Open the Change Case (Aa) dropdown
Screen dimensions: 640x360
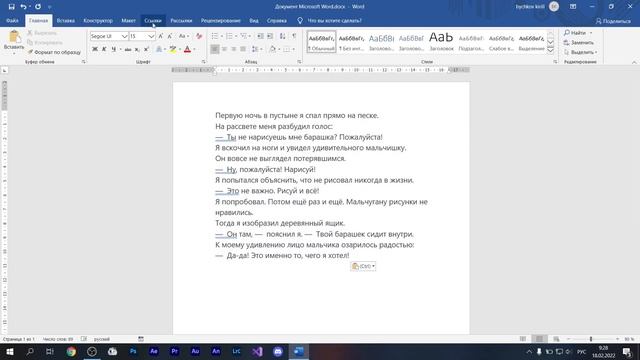(184, 36)
